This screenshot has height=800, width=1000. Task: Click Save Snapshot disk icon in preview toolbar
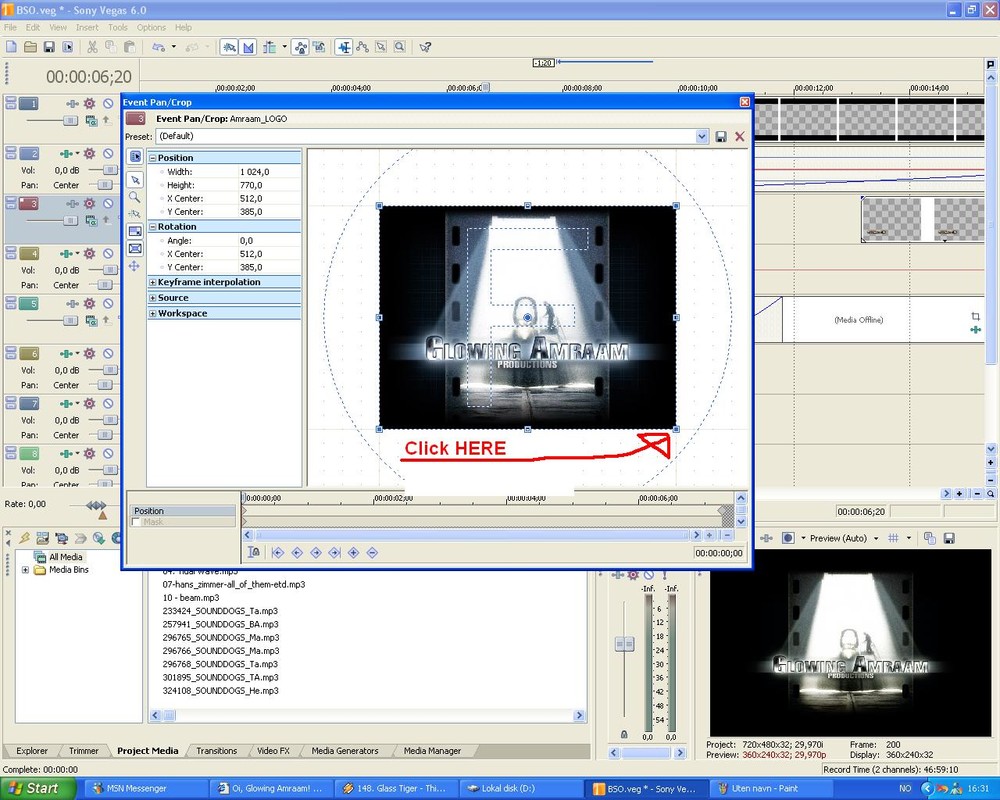click(x=949, y=538)
